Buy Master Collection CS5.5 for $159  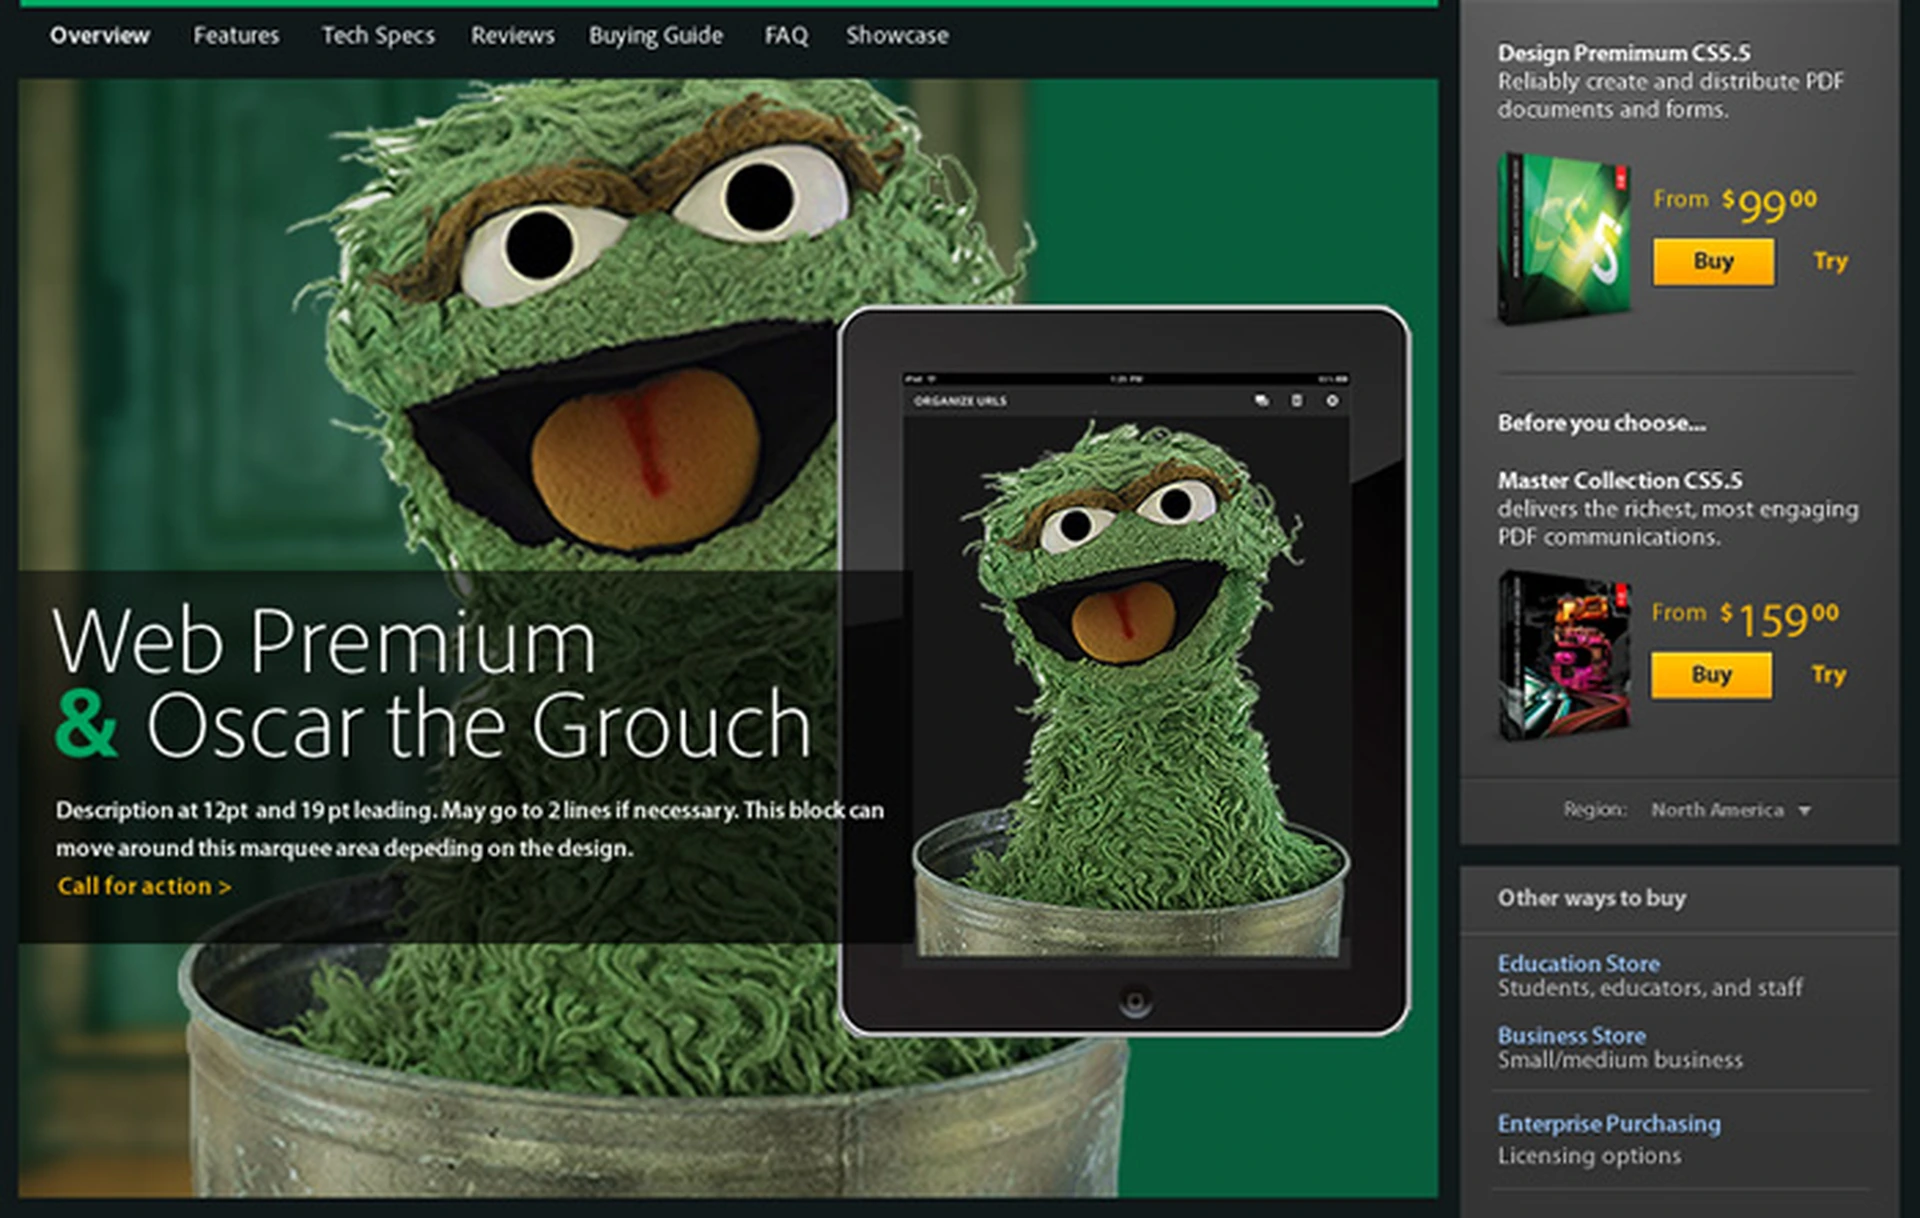[1711, 675]
